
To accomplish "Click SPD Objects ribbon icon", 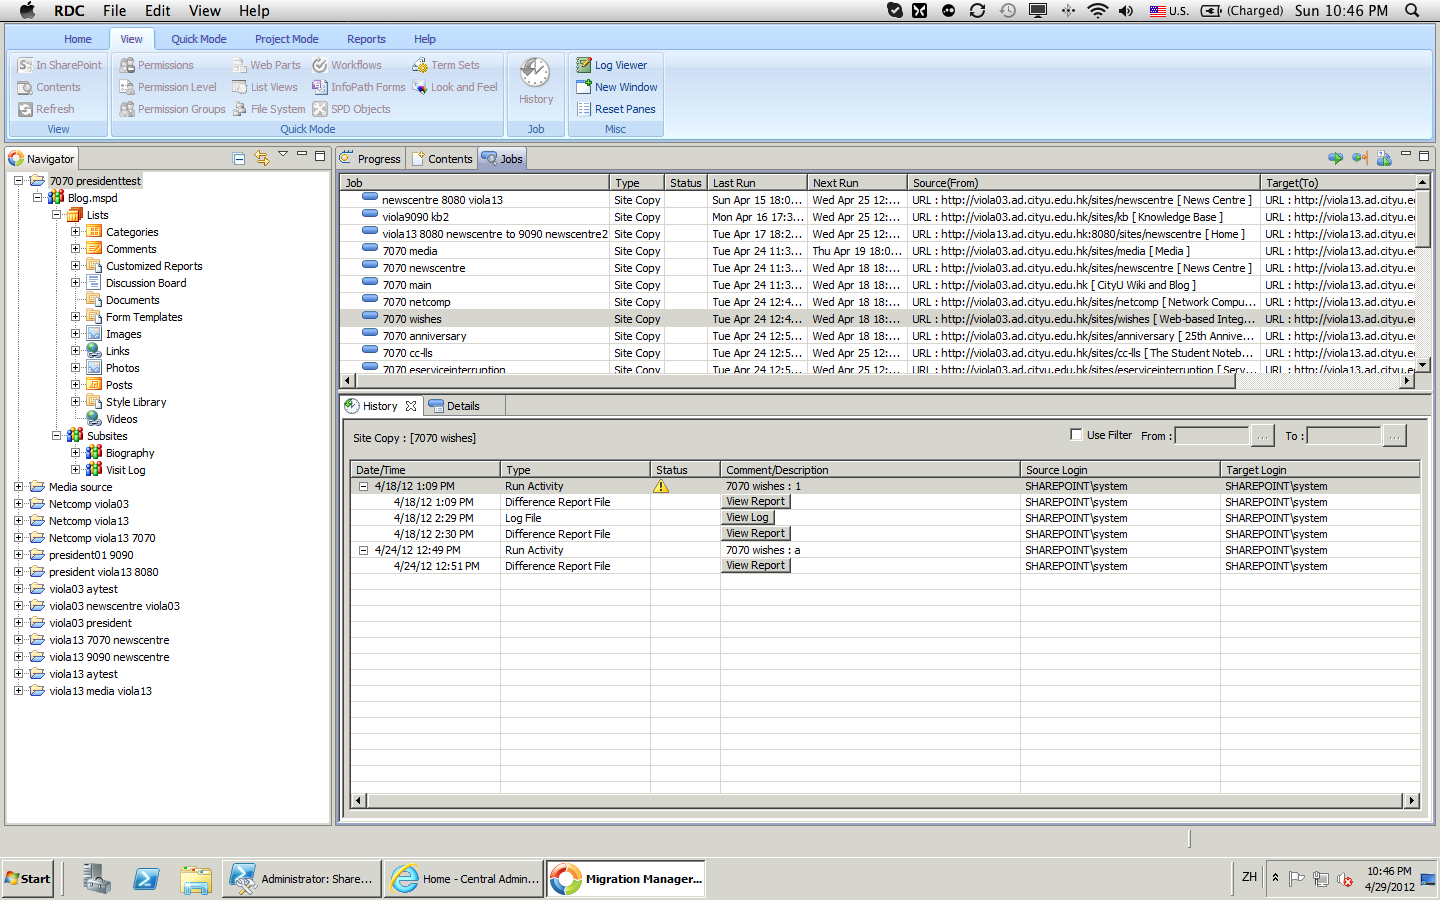I will click(x=320, y=109).
